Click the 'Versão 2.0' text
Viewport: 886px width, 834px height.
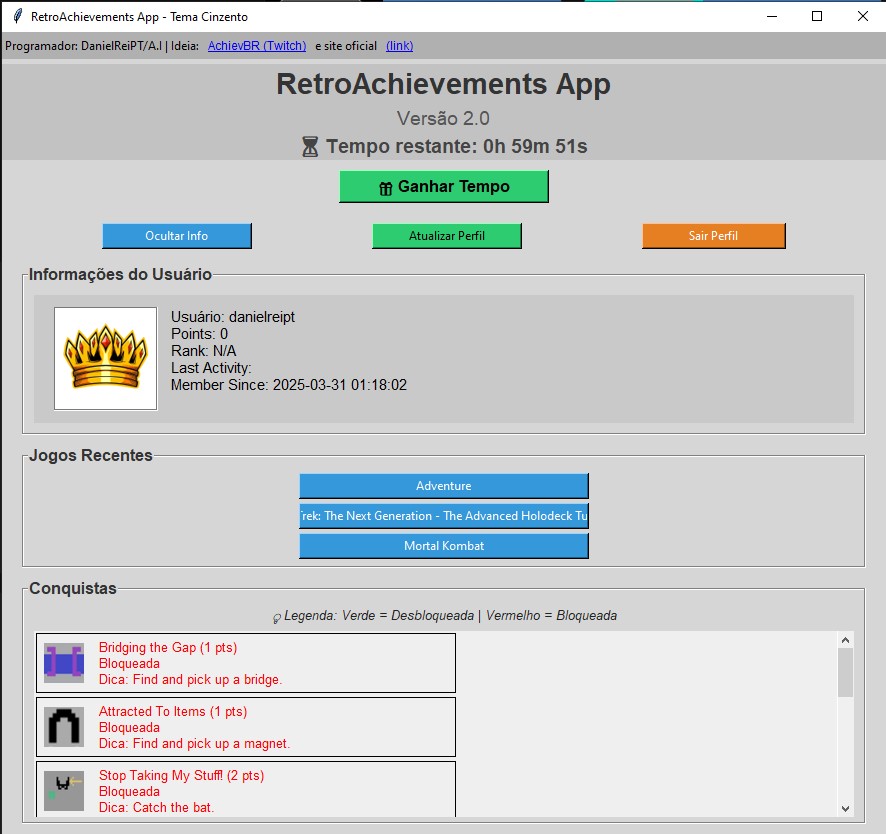[443, 118]
